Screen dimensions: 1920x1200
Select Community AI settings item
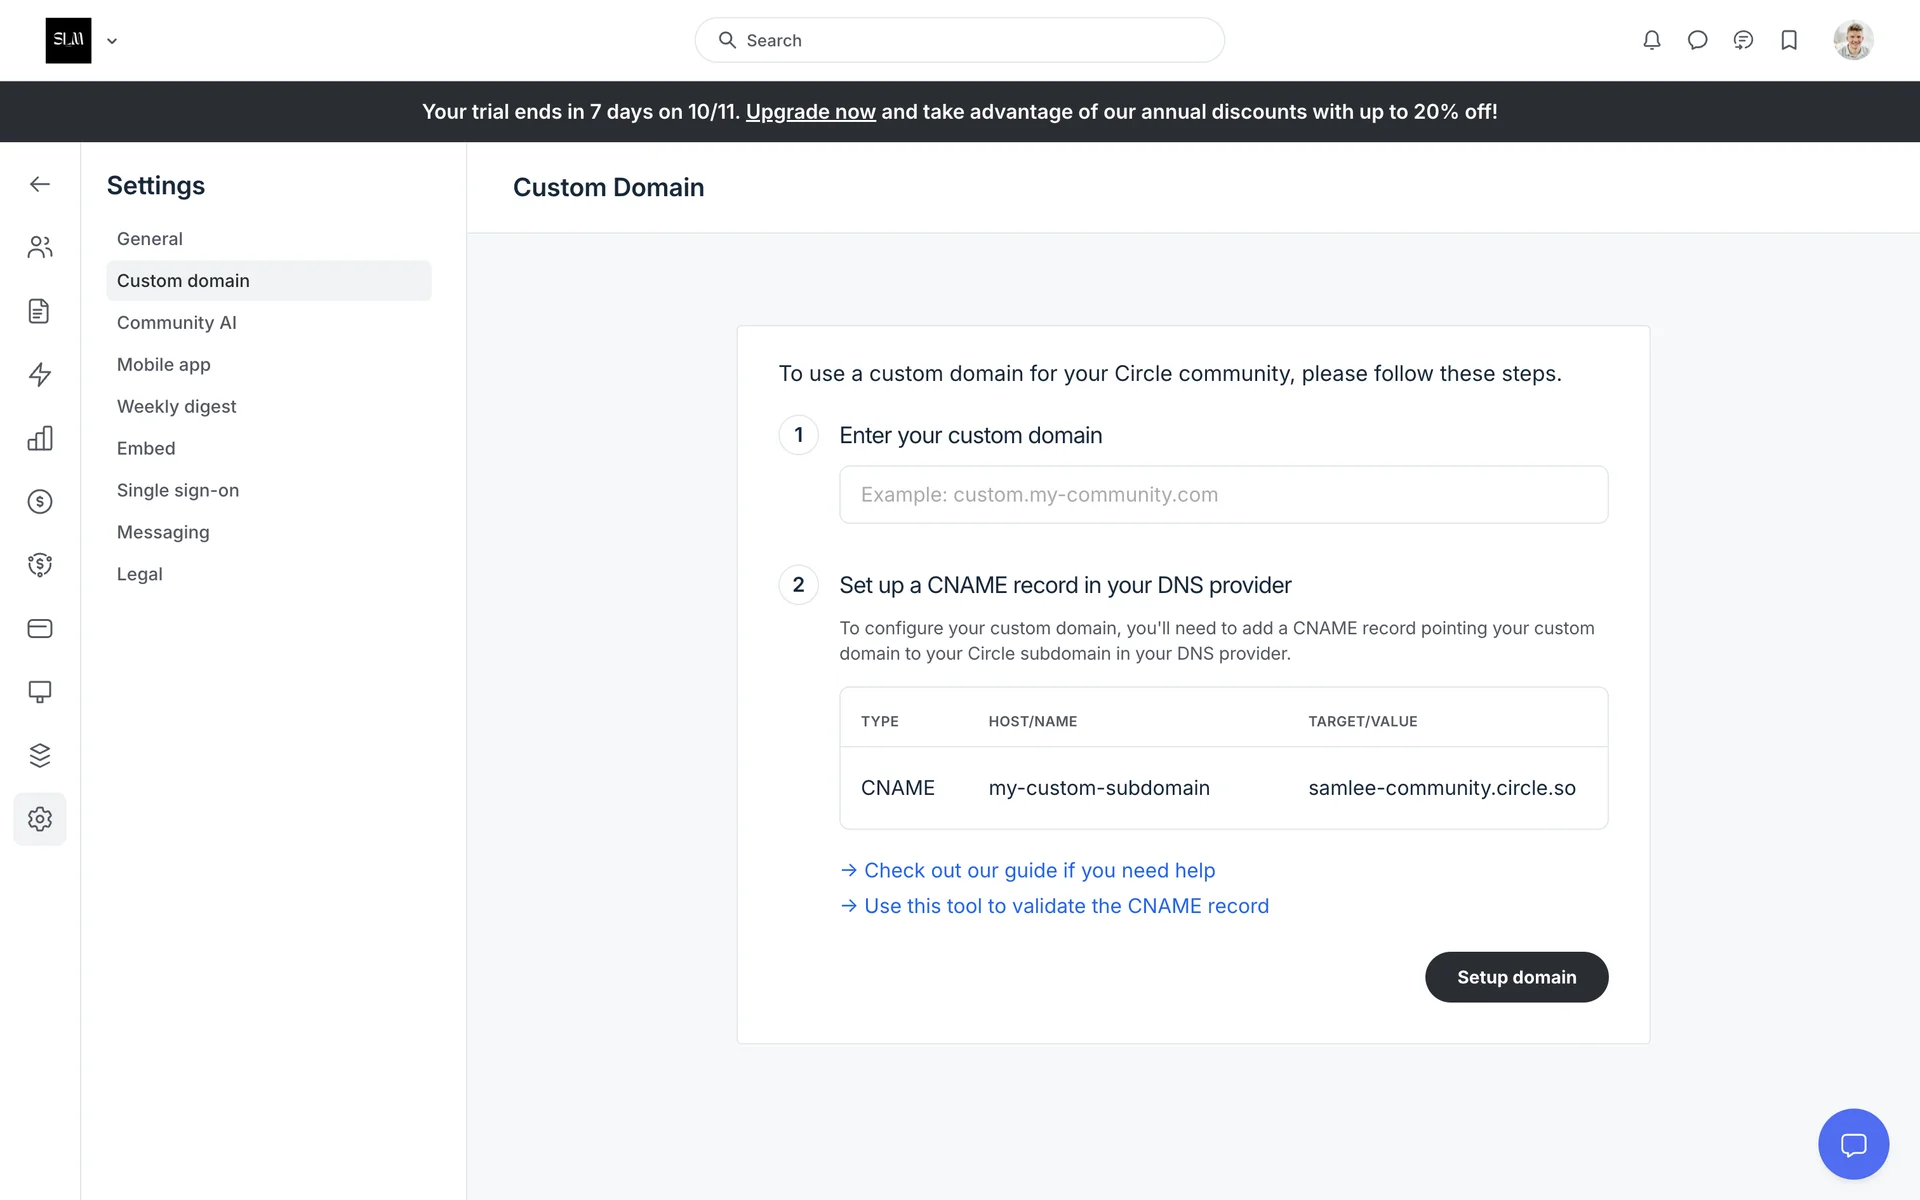pyautogui.click(x=177, y=323)
